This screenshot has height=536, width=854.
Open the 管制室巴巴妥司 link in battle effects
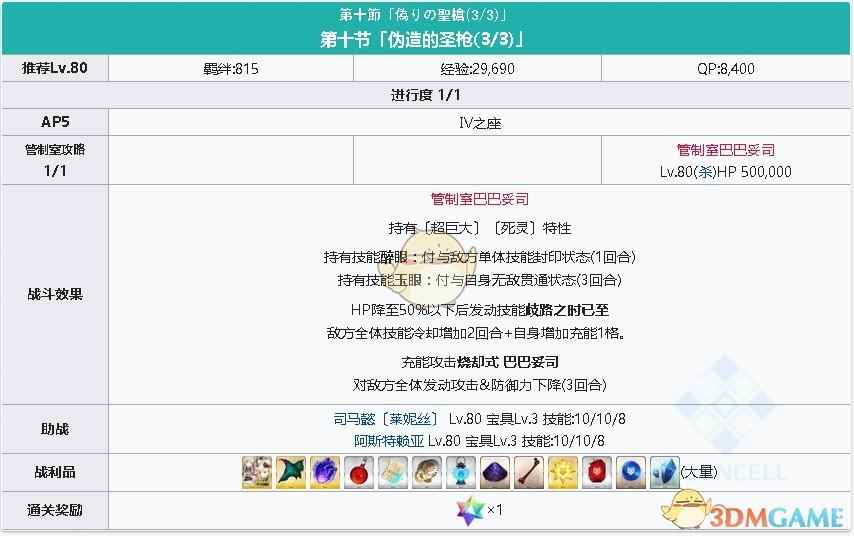point(479,199)
